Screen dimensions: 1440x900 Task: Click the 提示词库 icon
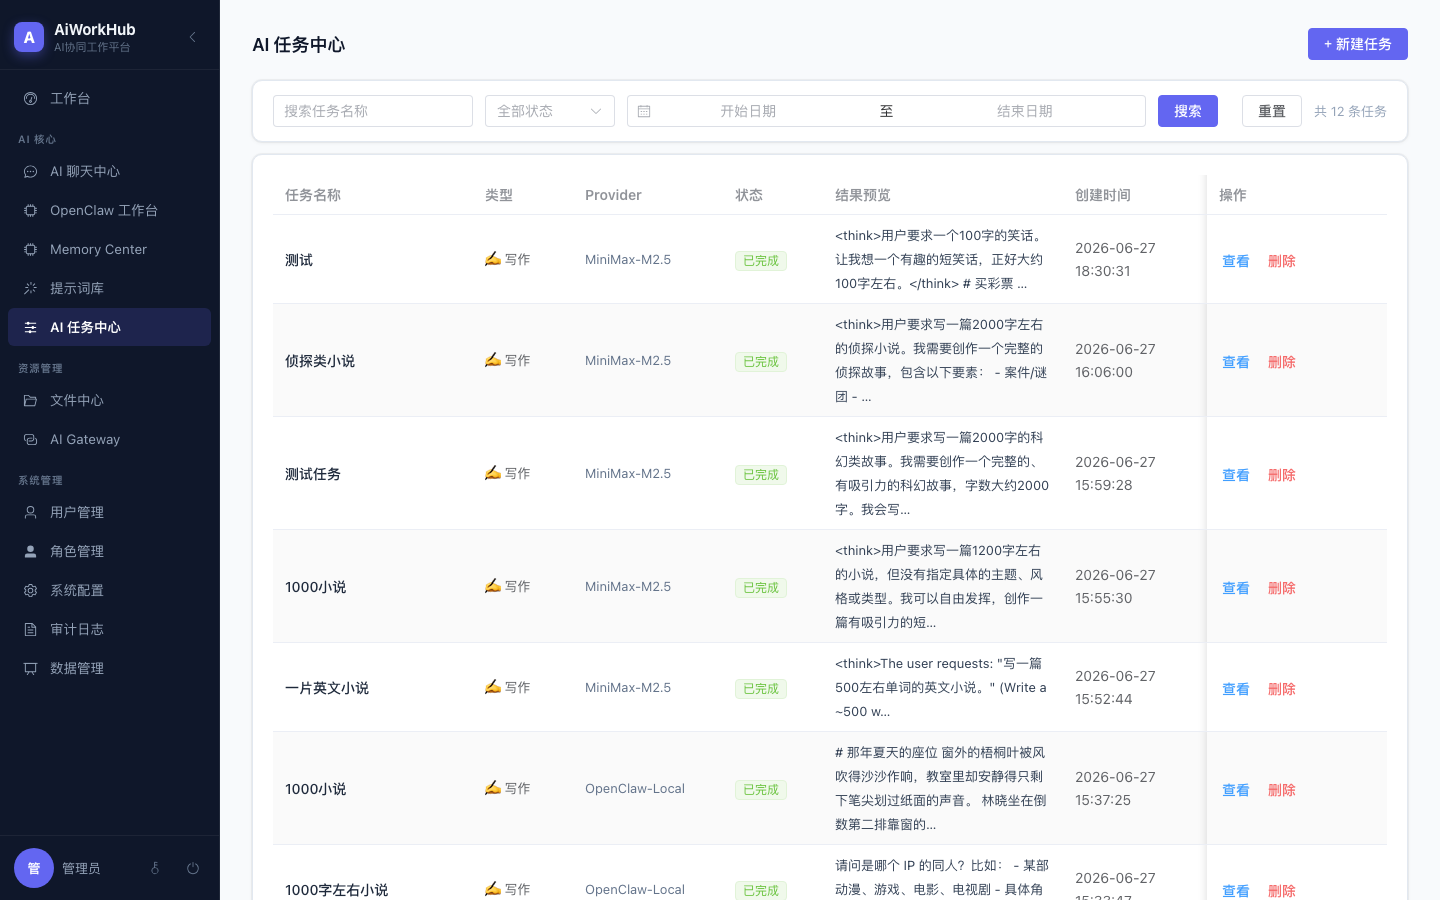30,288
